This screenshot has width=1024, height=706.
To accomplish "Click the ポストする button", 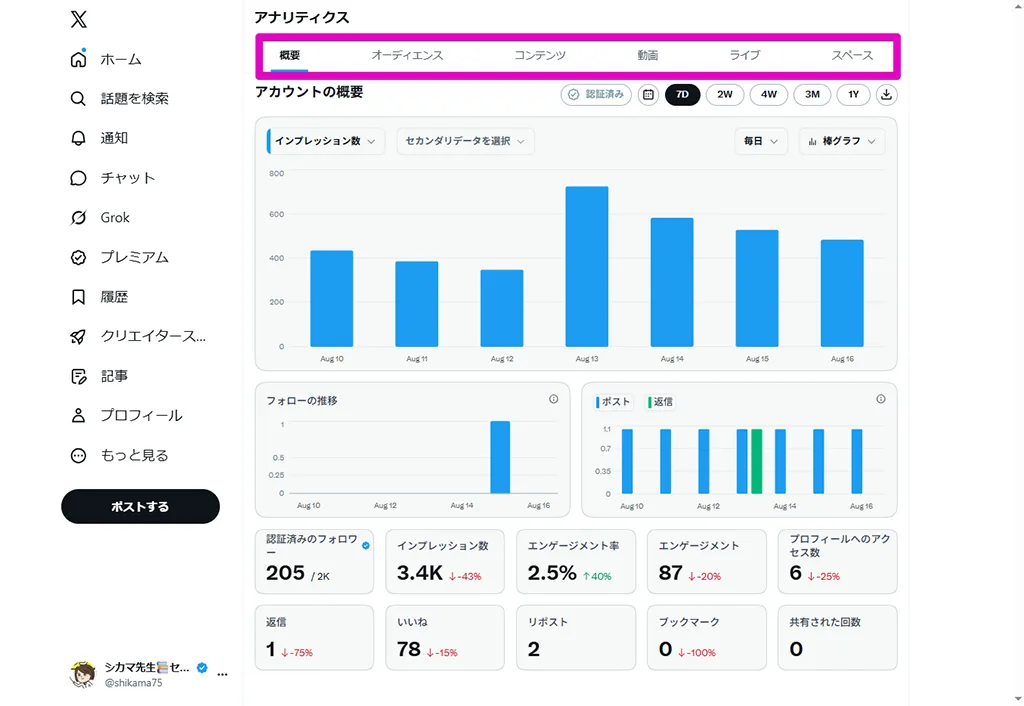I will coord(140,507).
